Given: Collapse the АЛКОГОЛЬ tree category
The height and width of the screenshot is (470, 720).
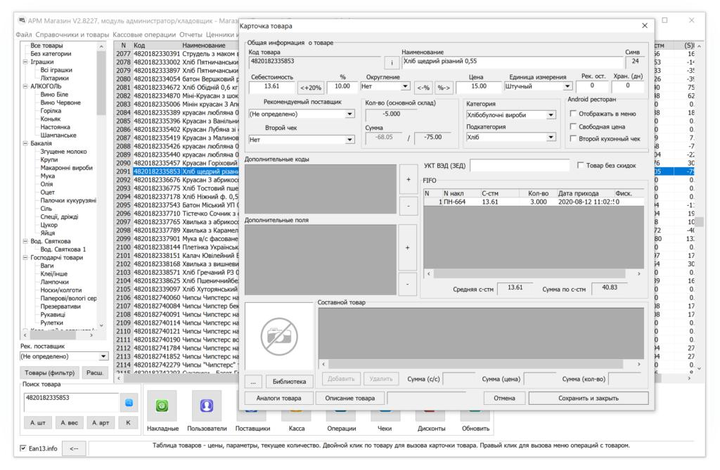Looking at the screenshot, I should (x=25, y=86).
